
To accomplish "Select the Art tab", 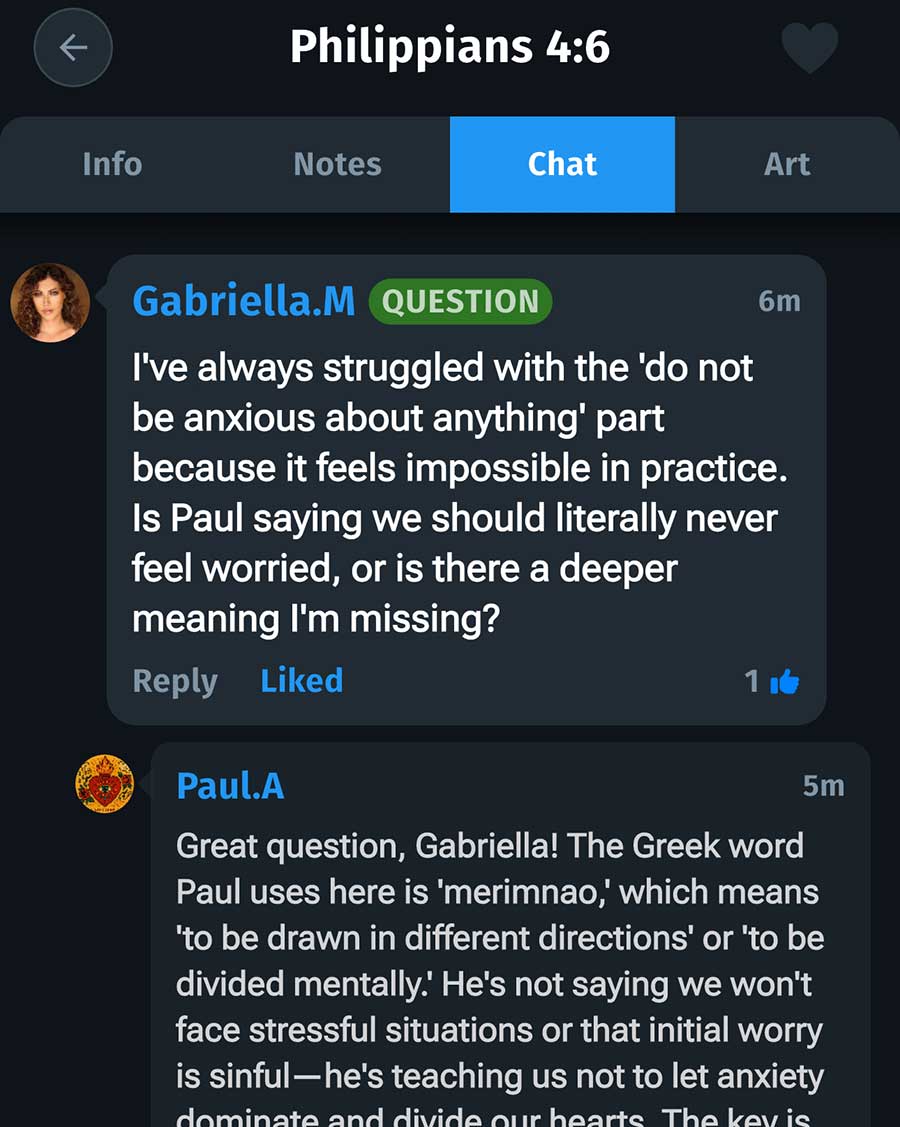I will point(787,164).
